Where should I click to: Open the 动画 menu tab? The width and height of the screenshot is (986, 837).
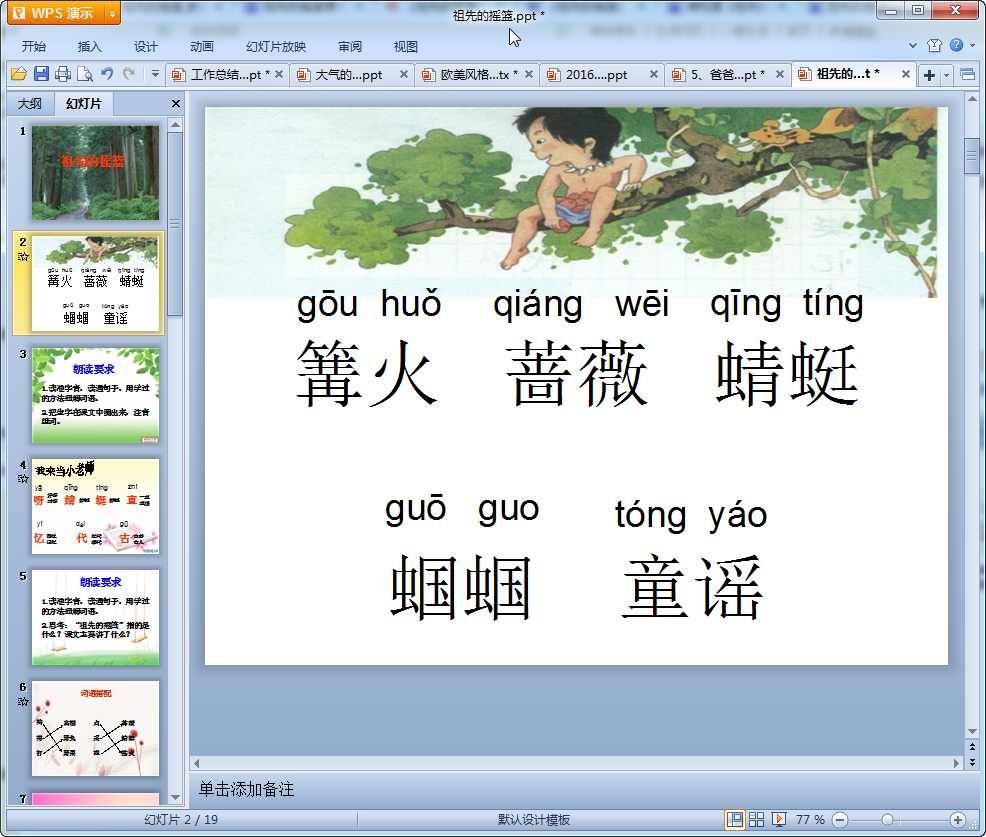point(202,47)
